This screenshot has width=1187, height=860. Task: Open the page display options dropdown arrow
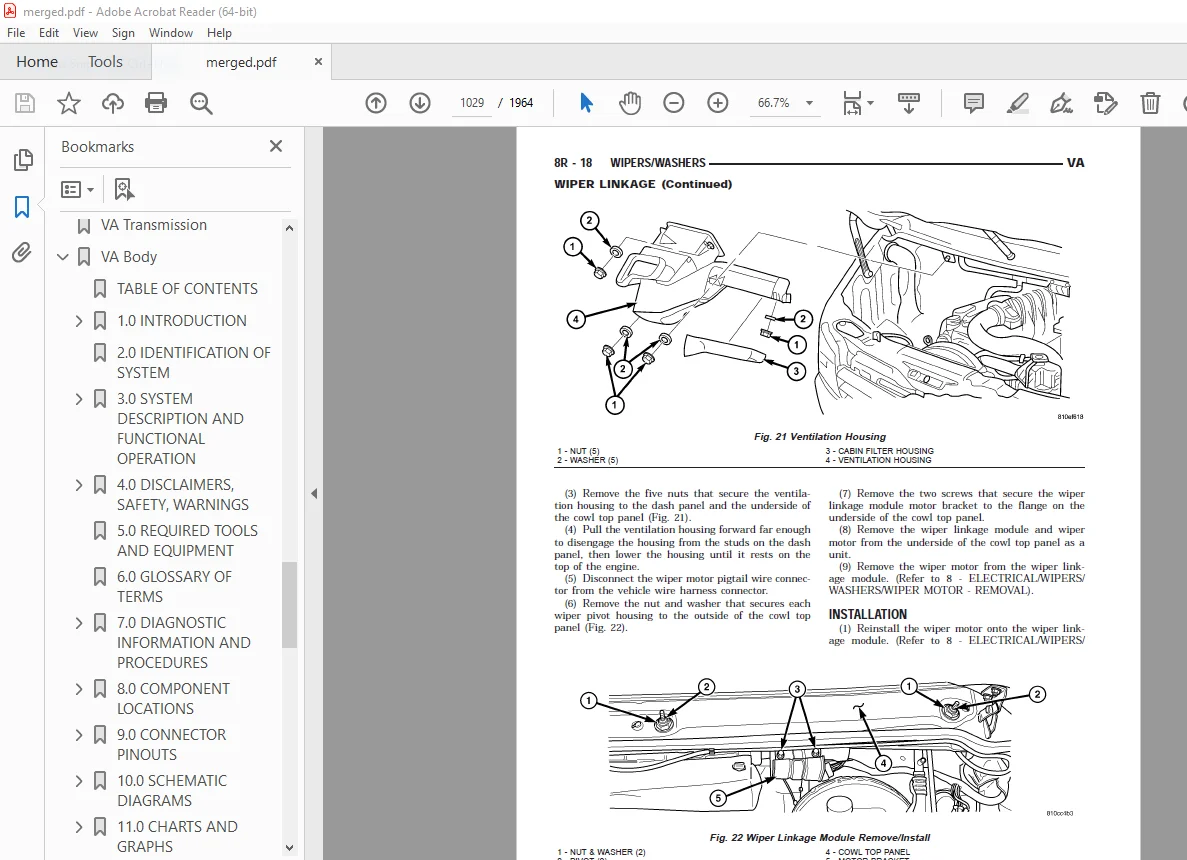(x=871, y=103)
